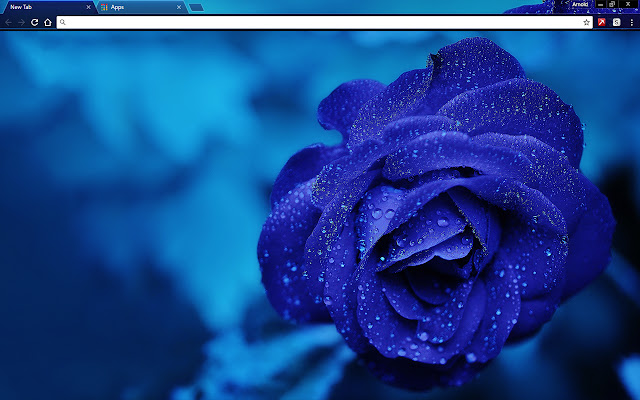Close the New Tab tab
Viewport: 640px width, 400px height.
tap(88, 7)
